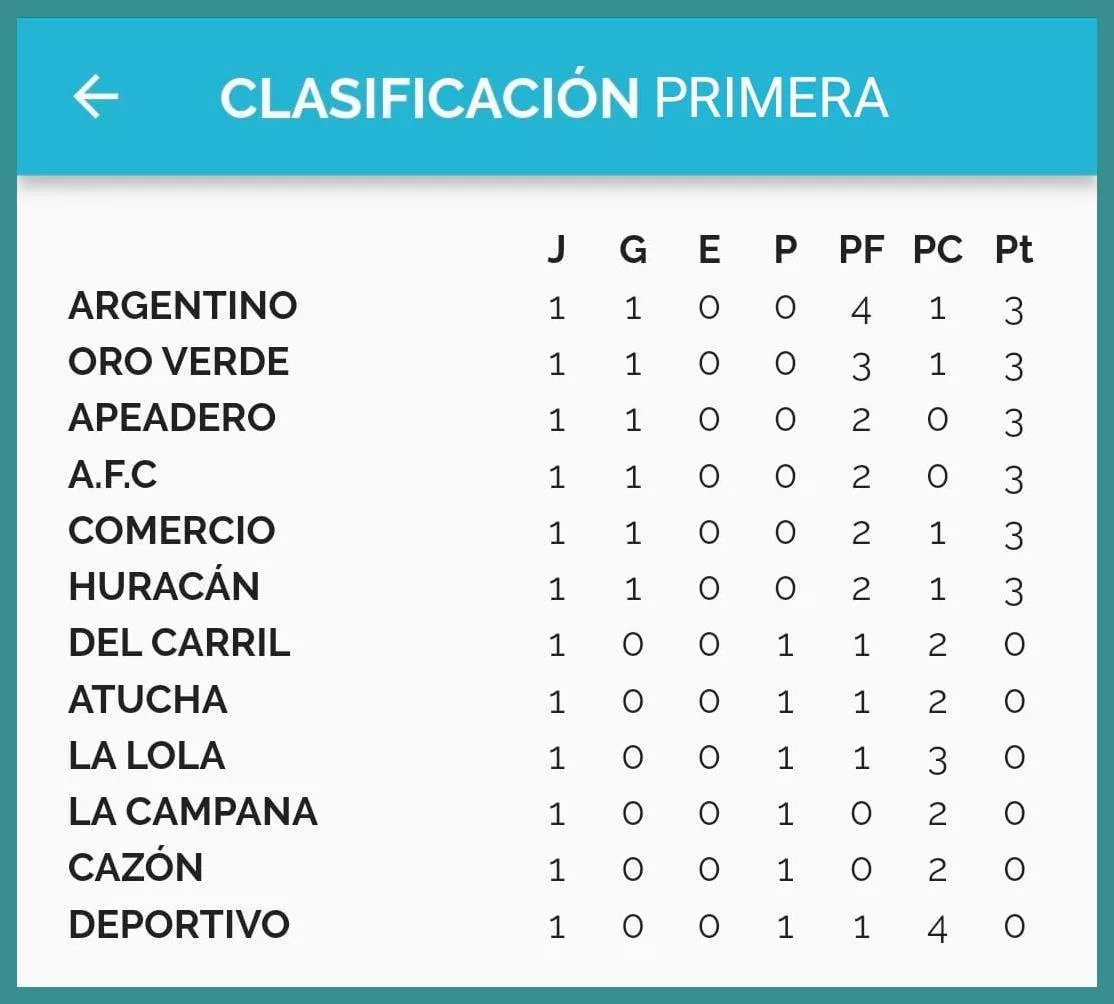Viewport: 1114px width, 1004px height.
Task: Click the J column header
Action: point(556,249)
